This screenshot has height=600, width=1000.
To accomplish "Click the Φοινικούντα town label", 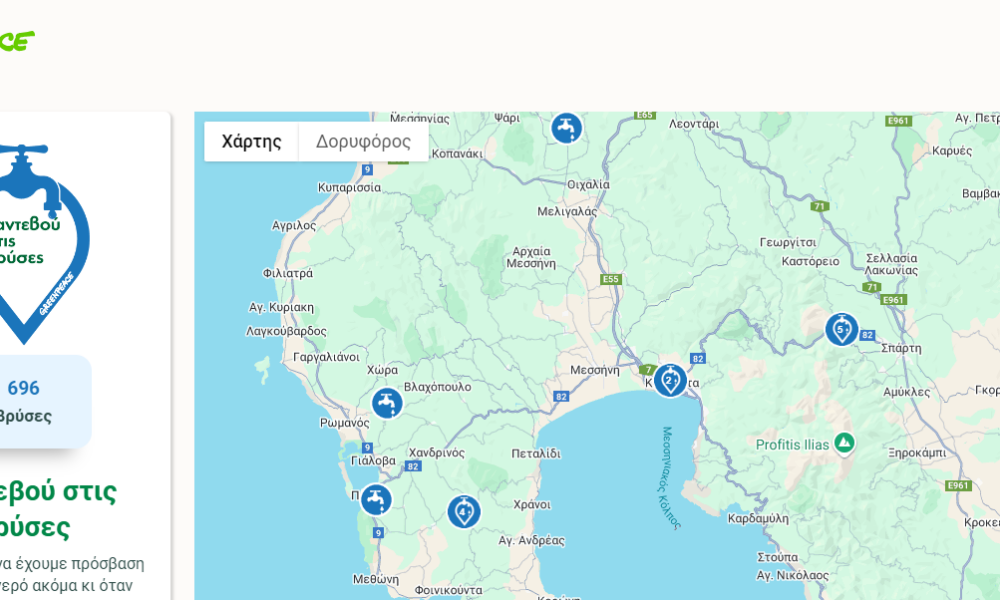I will point(448,590).
